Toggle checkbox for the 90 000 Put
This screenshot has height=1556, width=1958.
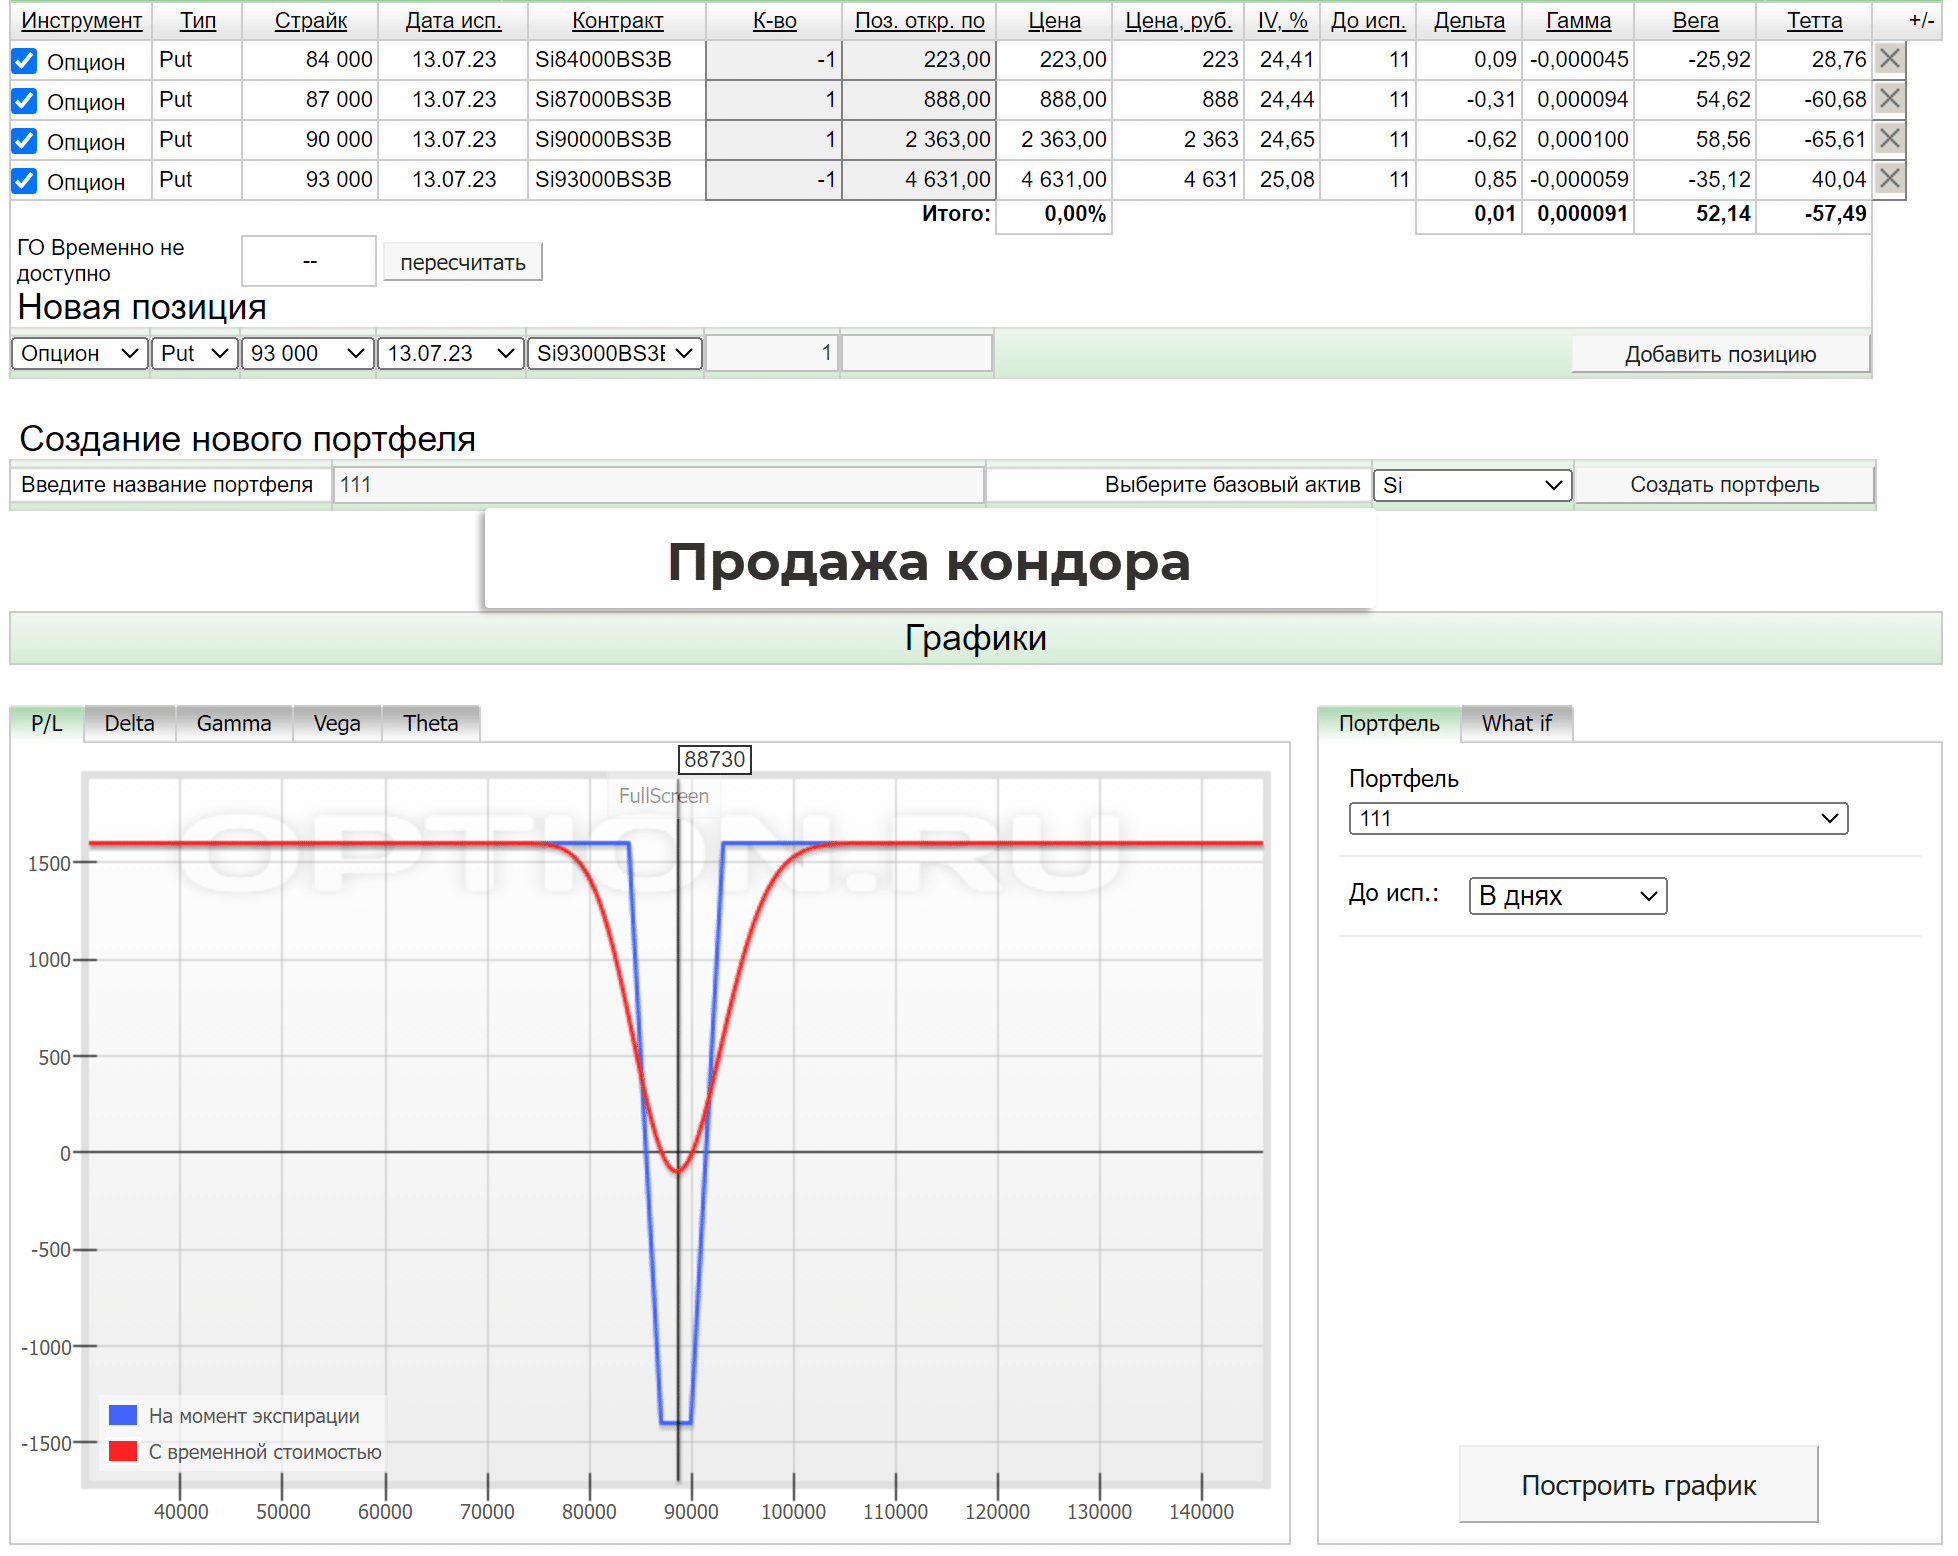click(x=25, y=142)
